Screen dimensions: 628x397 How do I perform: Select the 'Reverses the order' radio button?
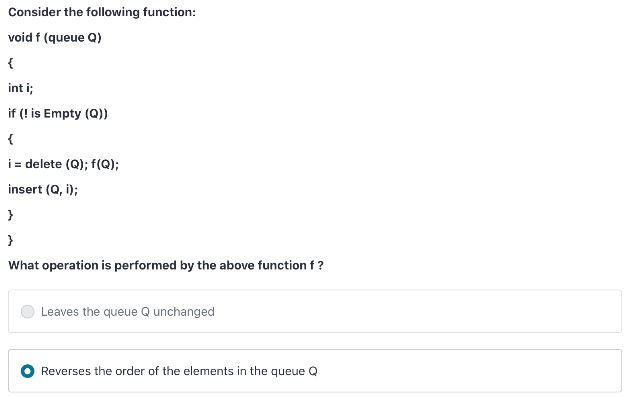(x=28, y=371)
